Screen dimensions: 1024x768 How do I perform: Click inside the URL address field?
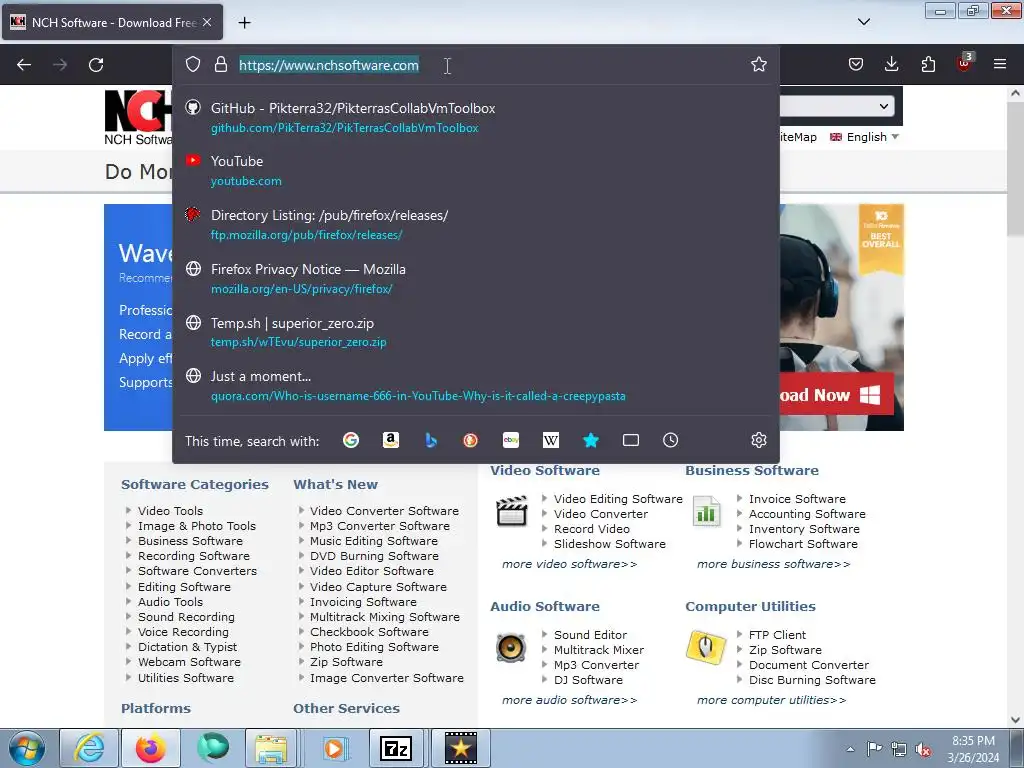point(490,65)
